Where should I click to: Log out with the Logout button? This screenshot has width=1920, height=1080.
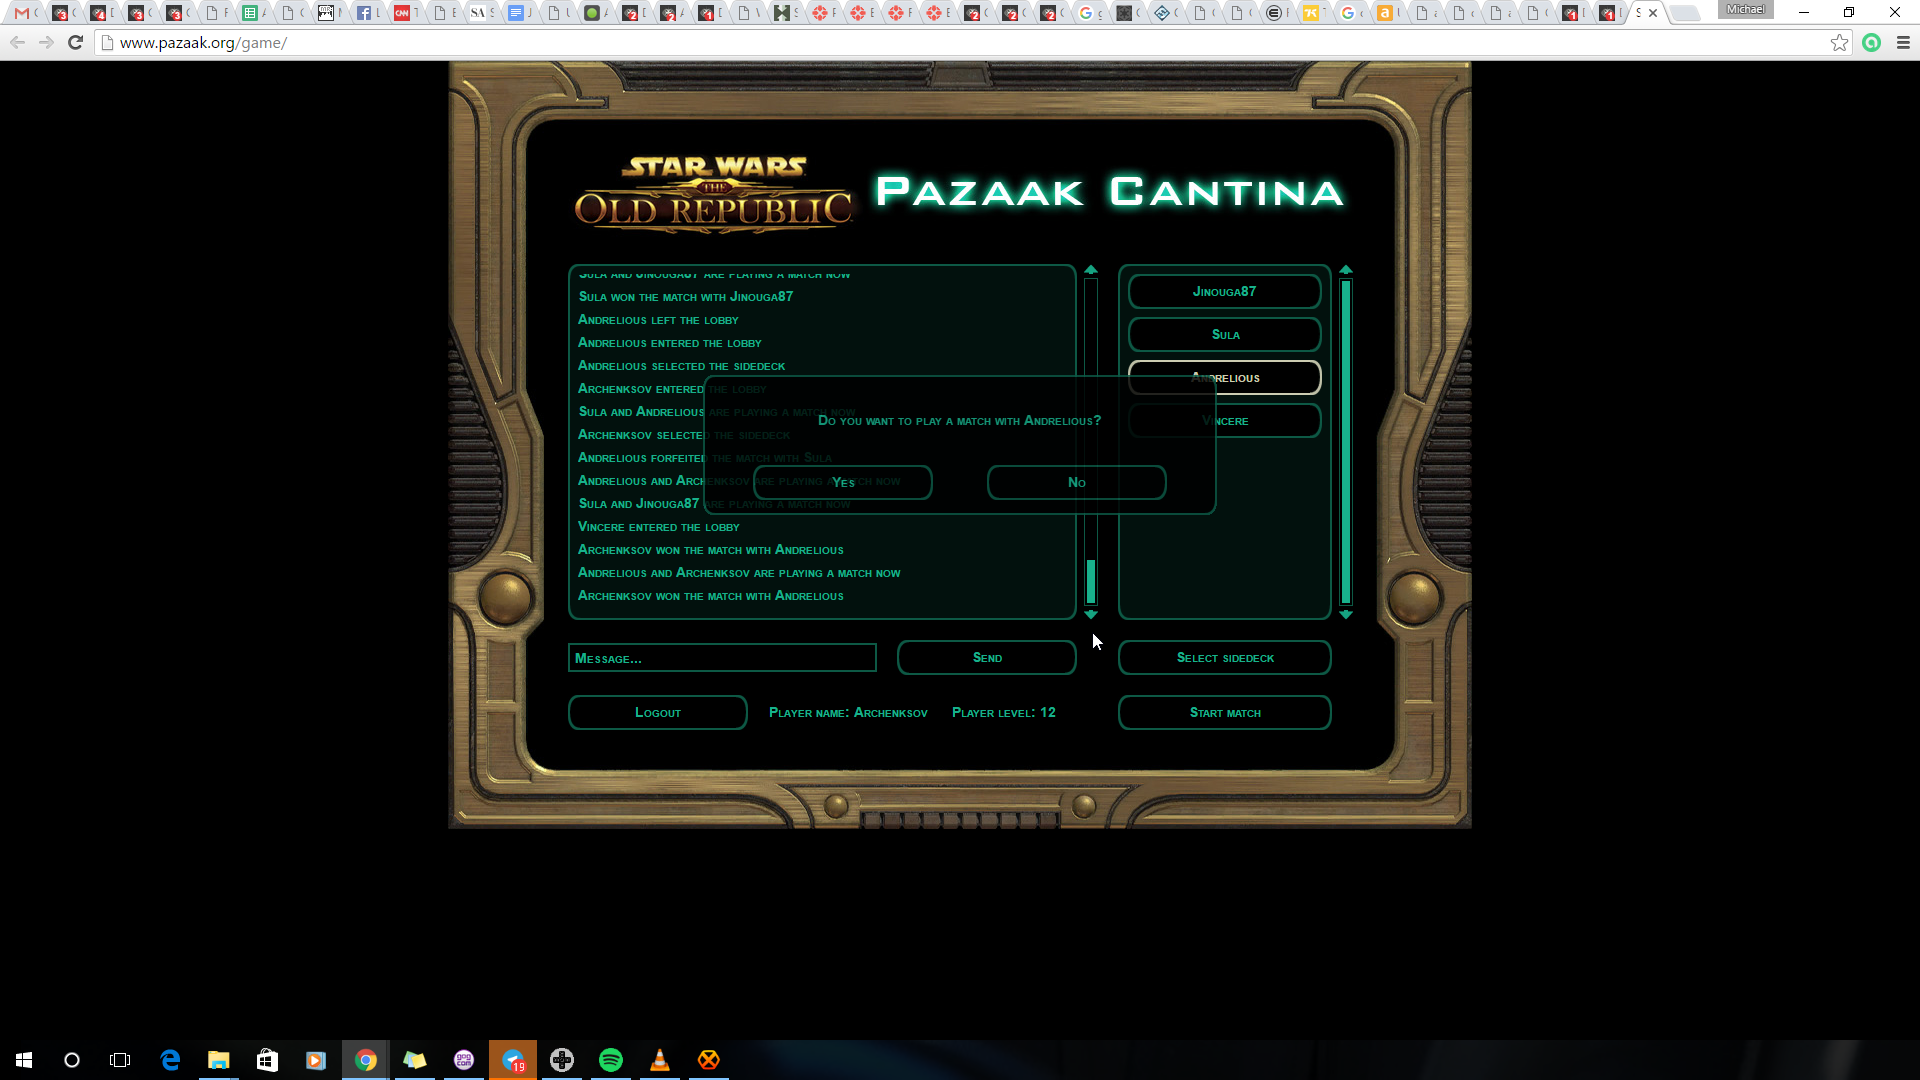657,712
